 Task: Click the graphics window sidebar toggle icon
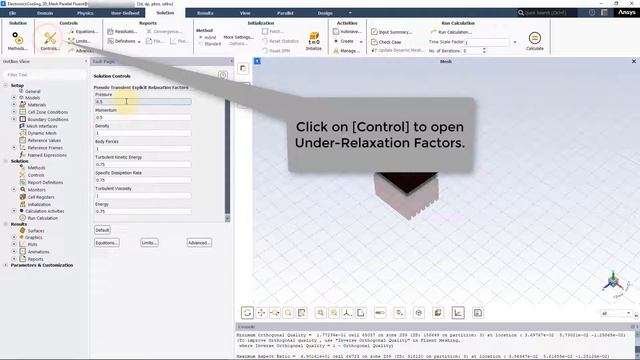point(243,69)
